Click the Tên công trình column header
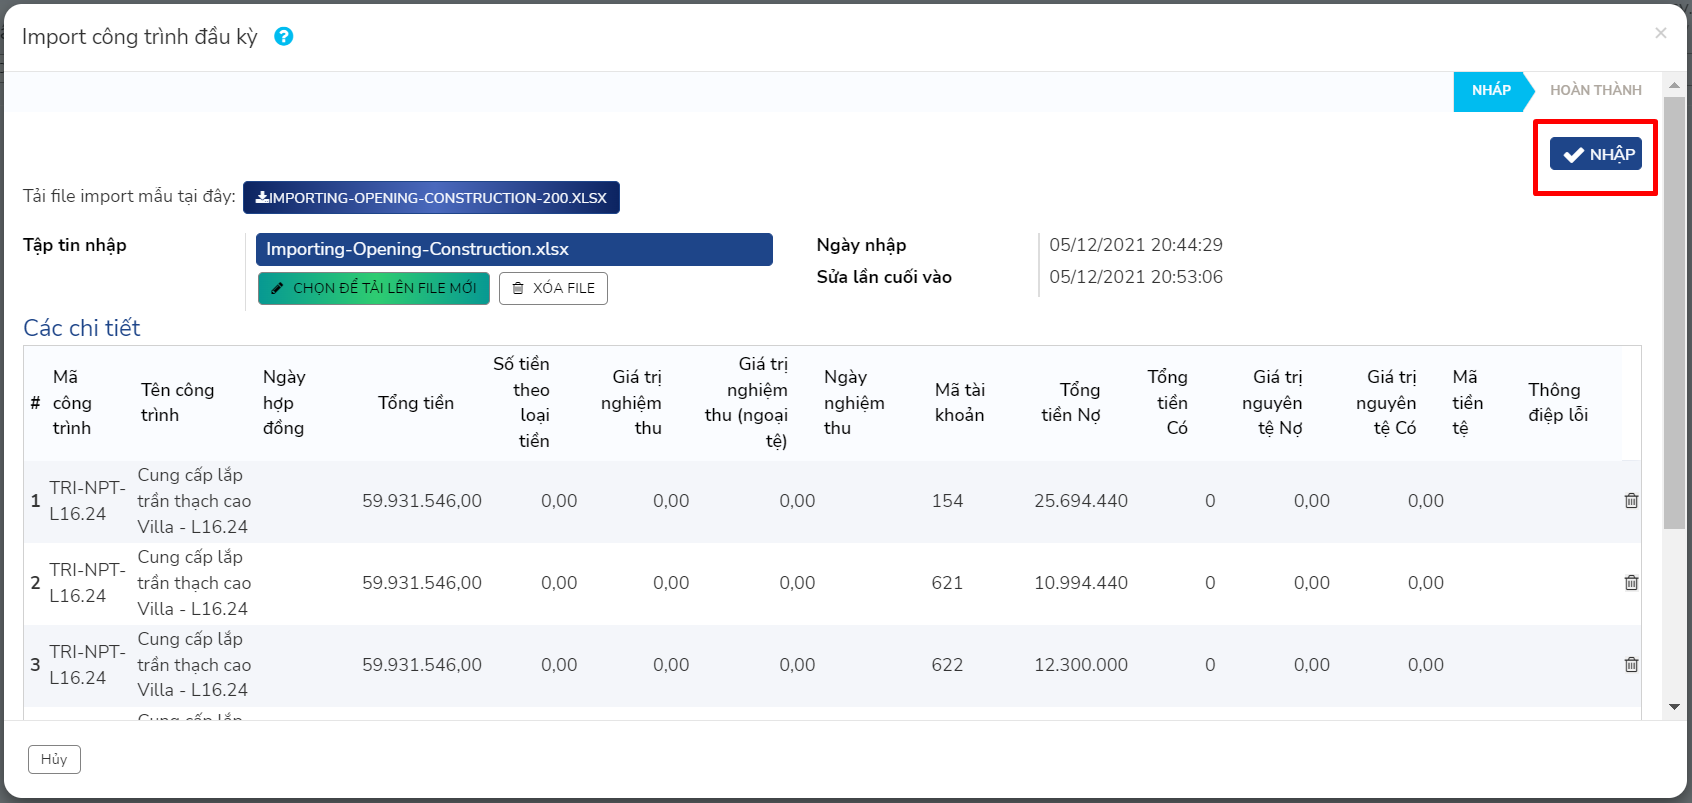This screenshot has height=803, width=1692. point(177,402)
